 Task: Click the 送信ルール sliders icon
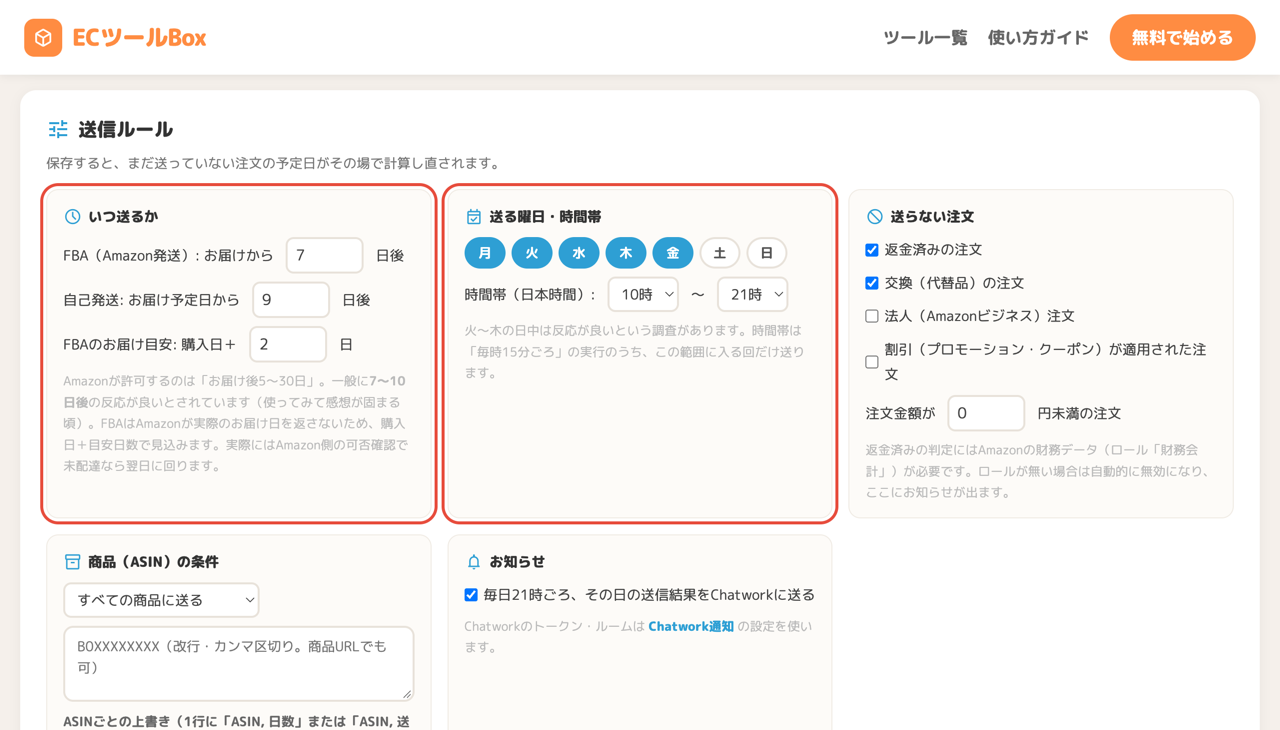pyautogui.click(x=58, y=129)
